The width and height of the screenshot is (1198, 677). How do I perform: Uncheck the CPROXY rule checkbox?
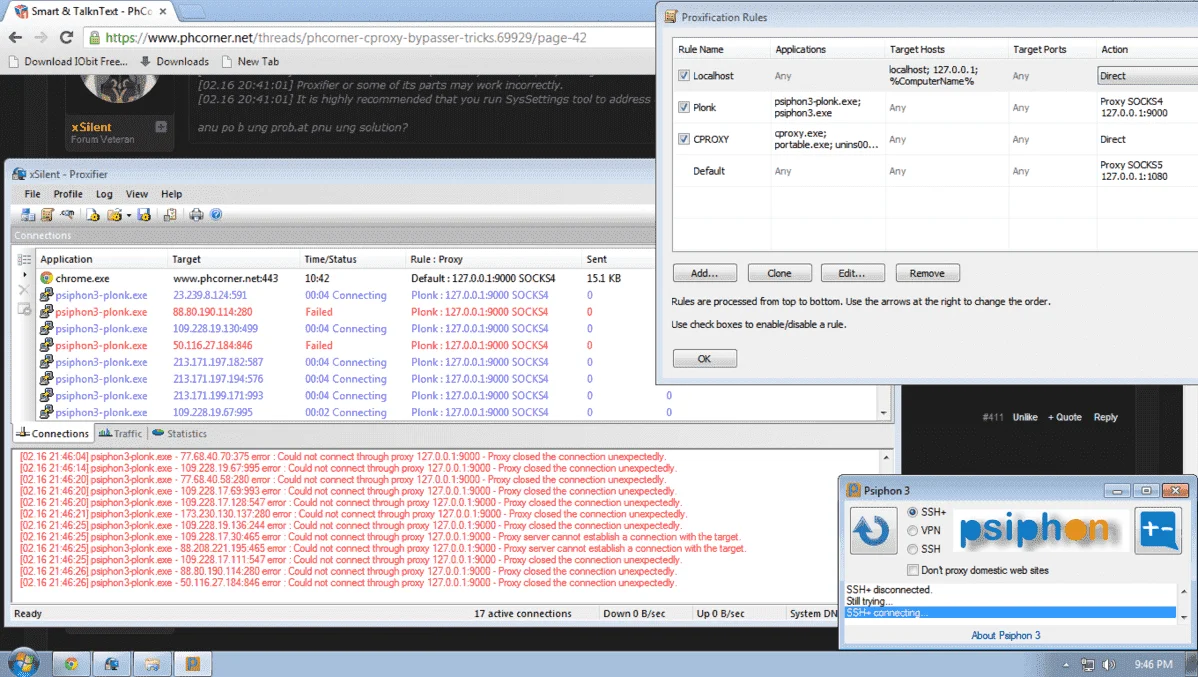[x=684, y=139]
